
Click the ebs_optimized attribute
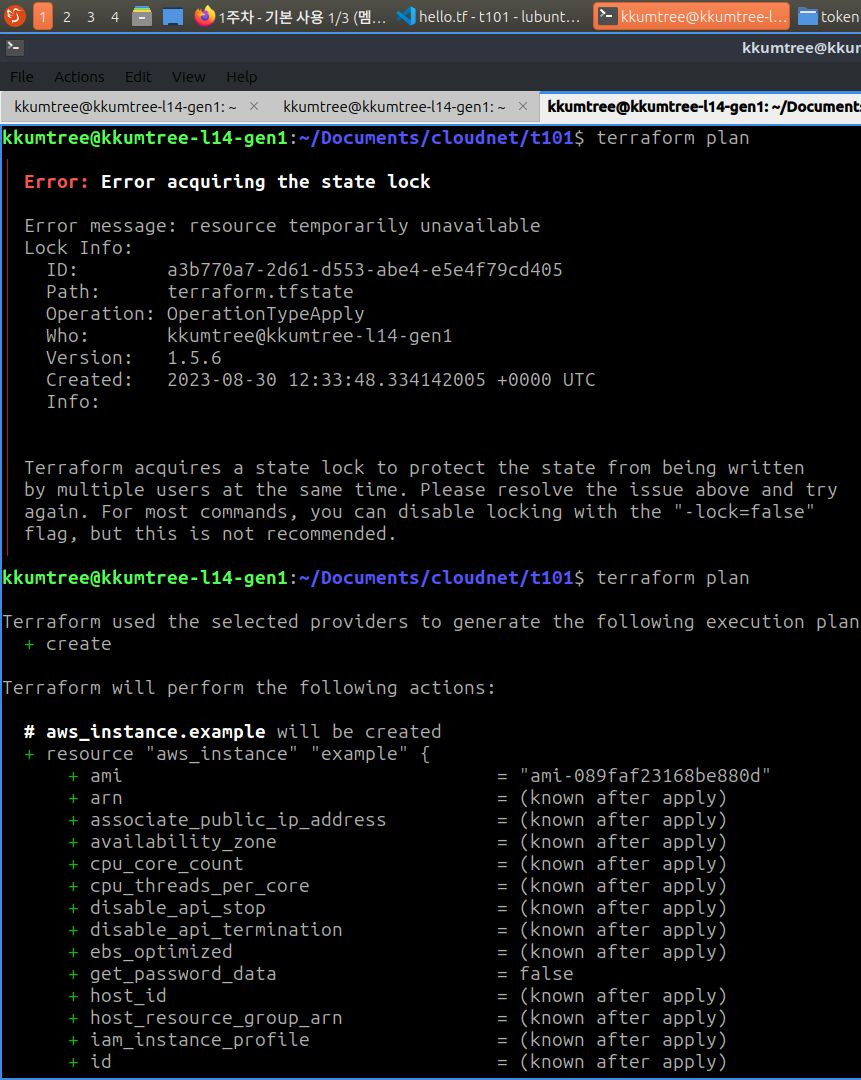[x=161, y=953]
